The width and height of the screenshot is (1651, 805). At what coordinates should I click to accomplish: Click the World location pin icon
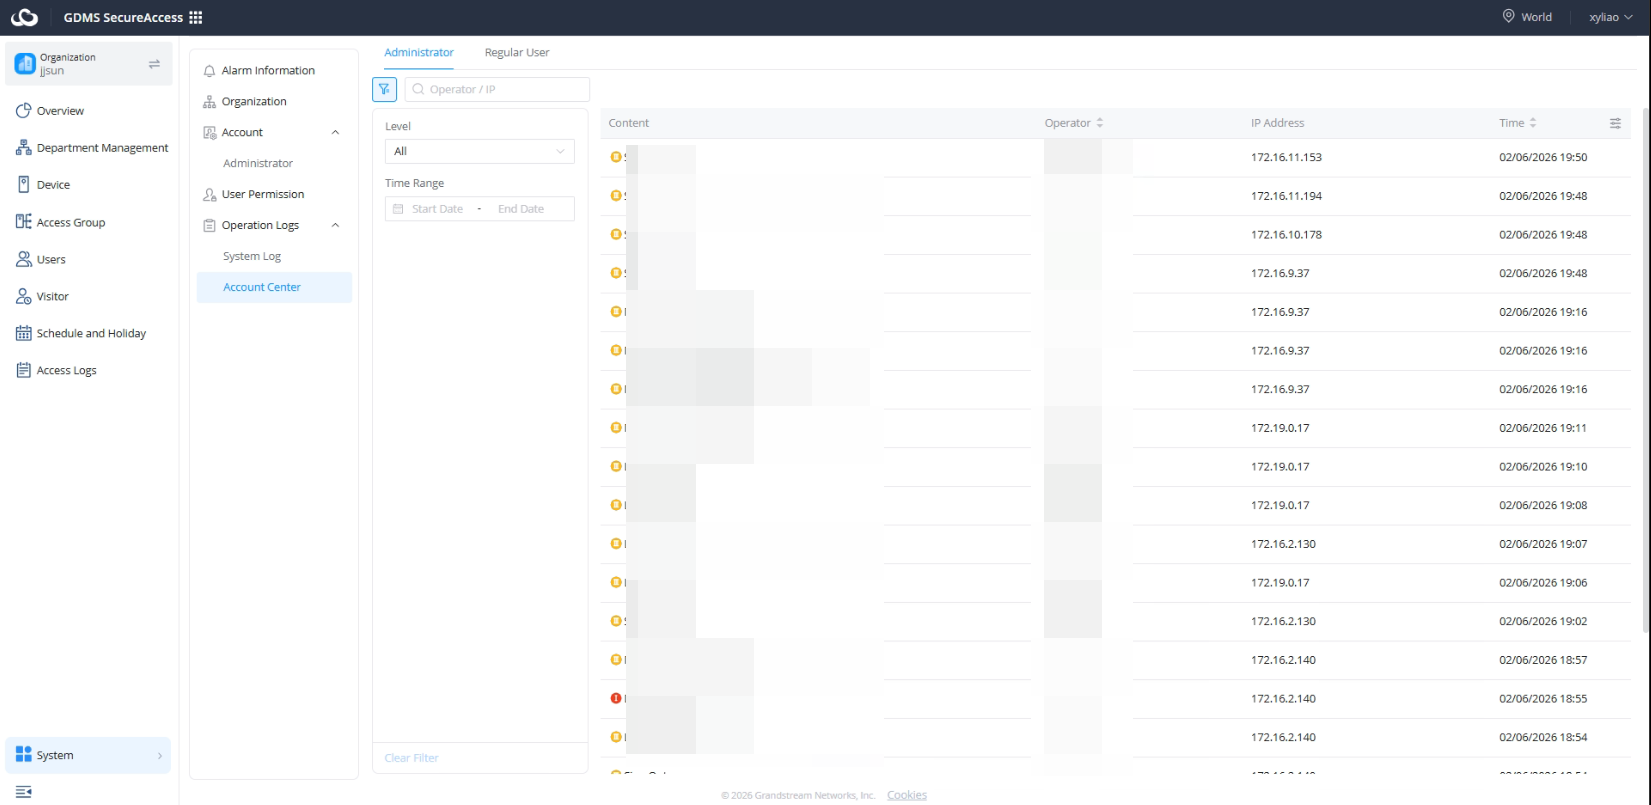(1508, 16)
